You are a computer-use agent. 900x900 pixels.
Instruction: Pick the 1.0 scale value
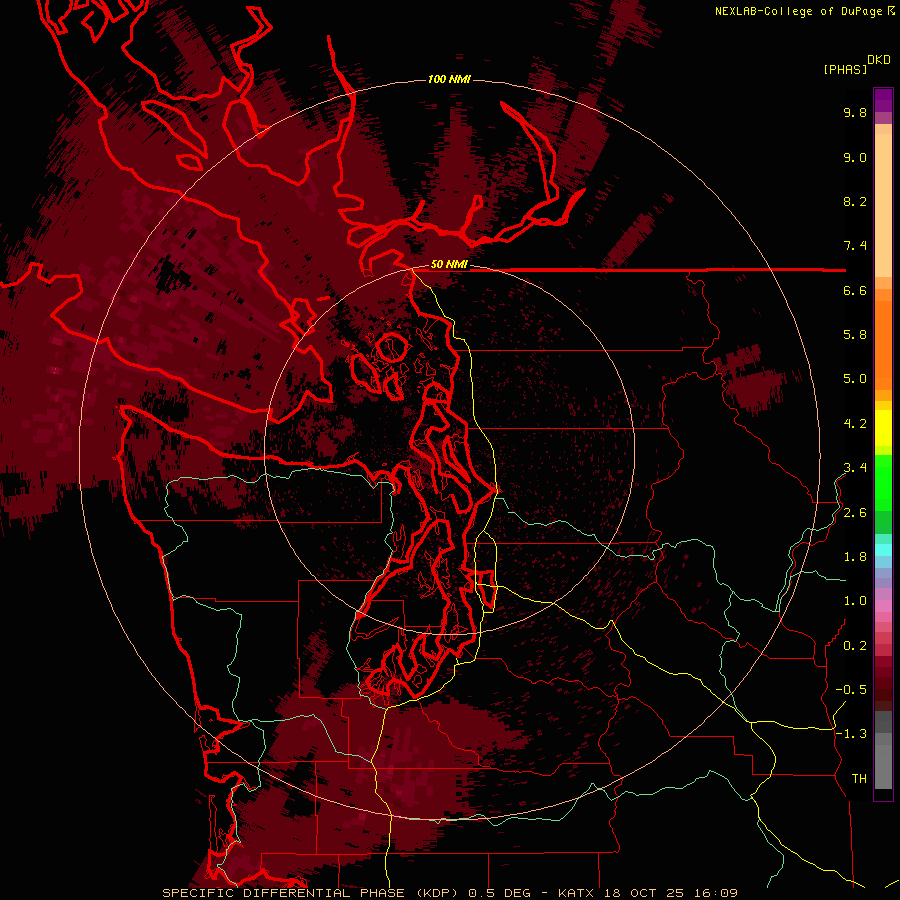[855, 601]
